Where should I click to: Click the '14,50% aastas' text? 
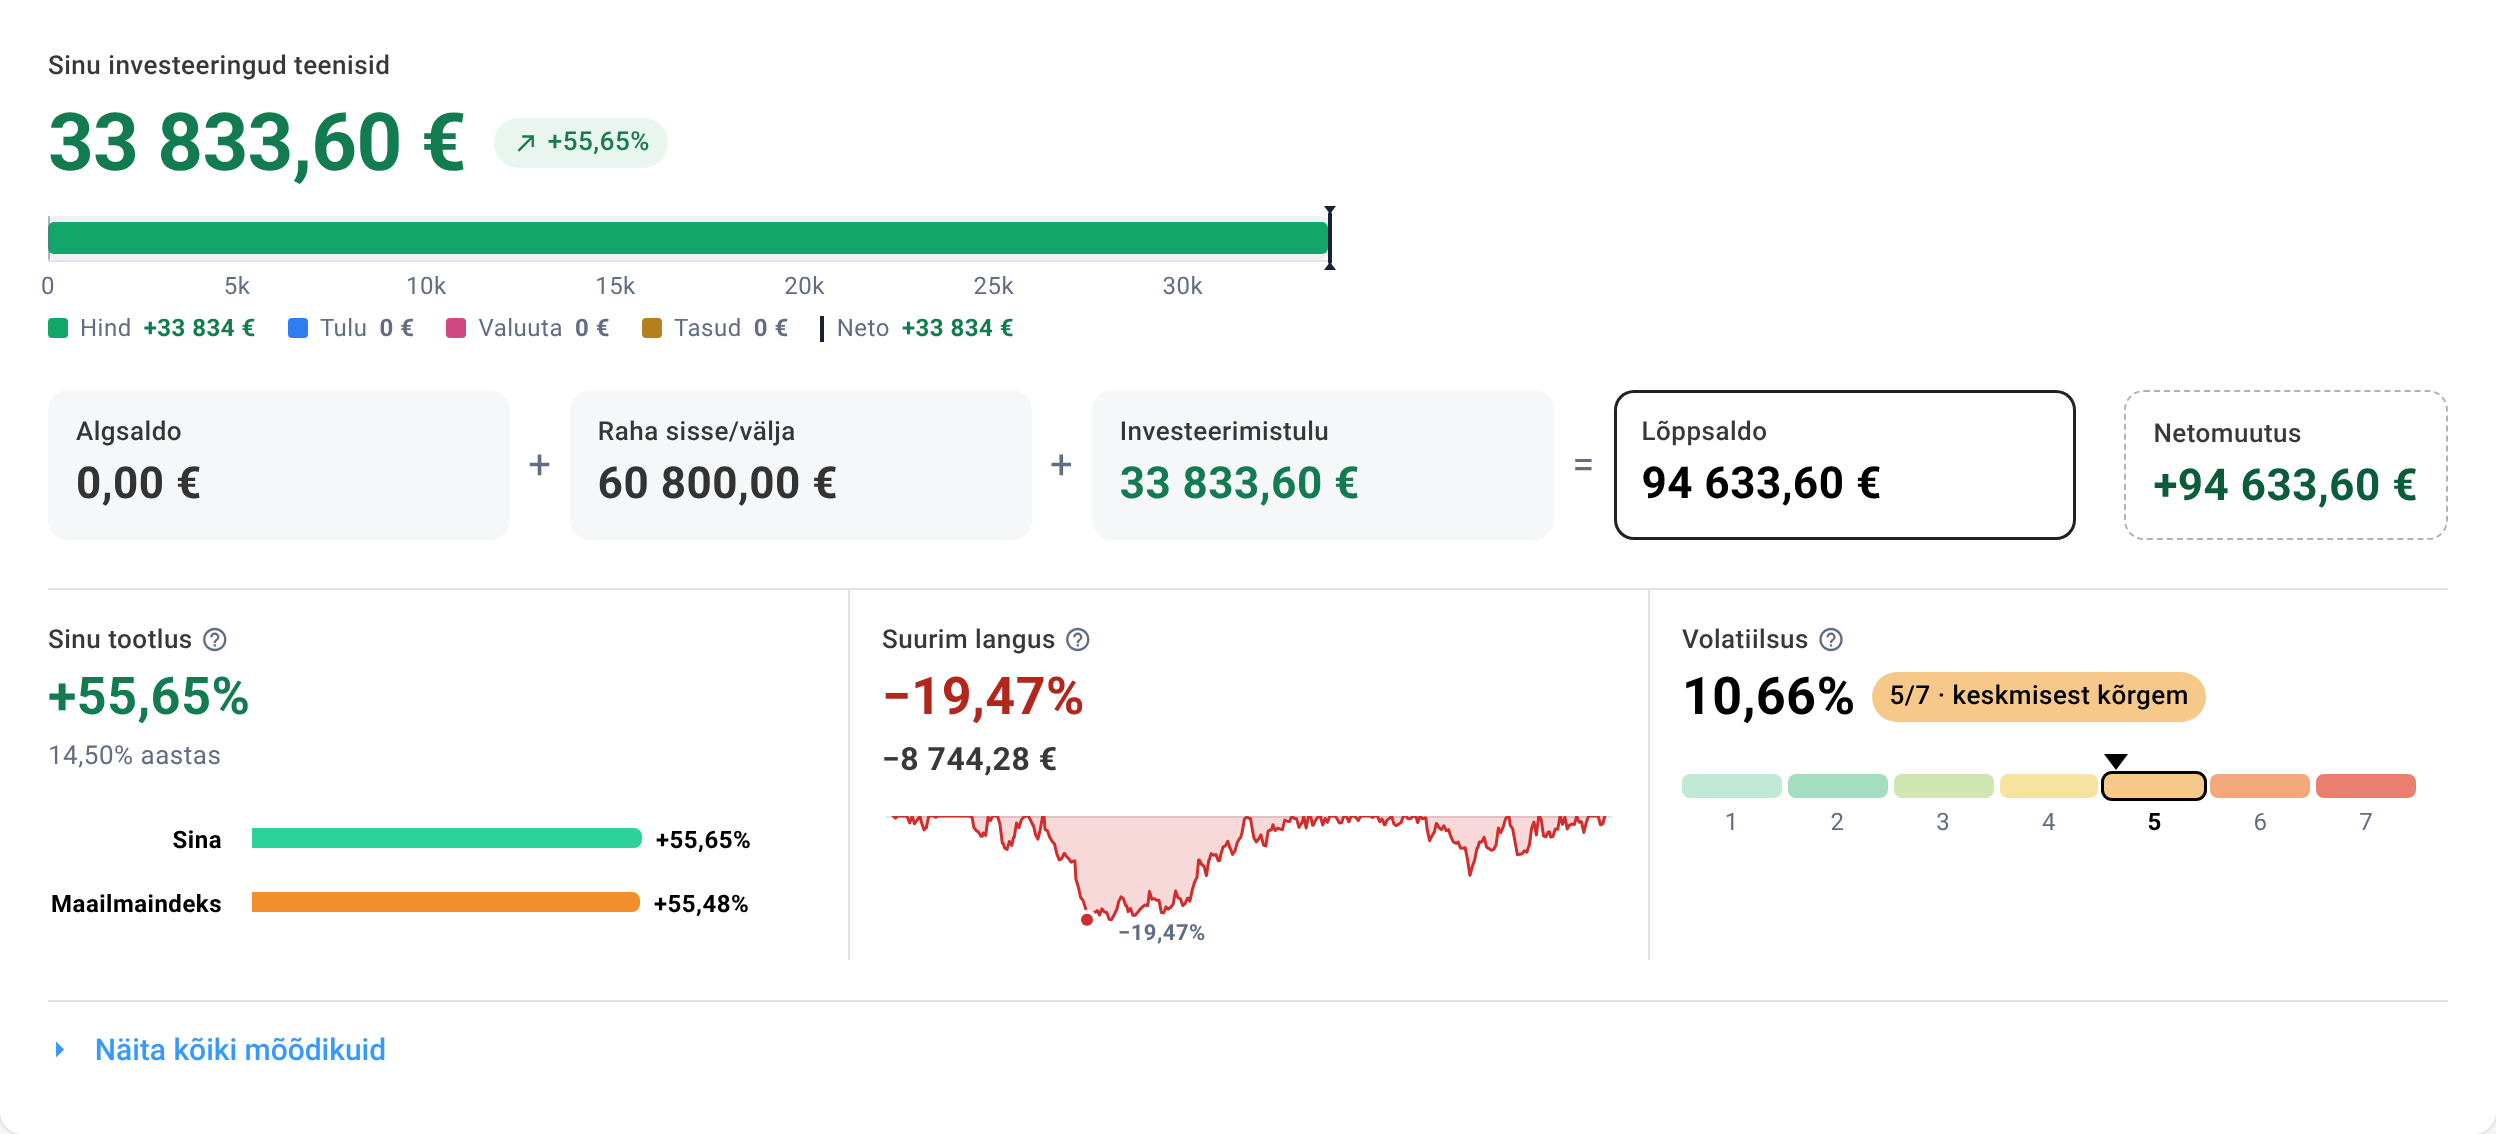(x=134, y=755)
